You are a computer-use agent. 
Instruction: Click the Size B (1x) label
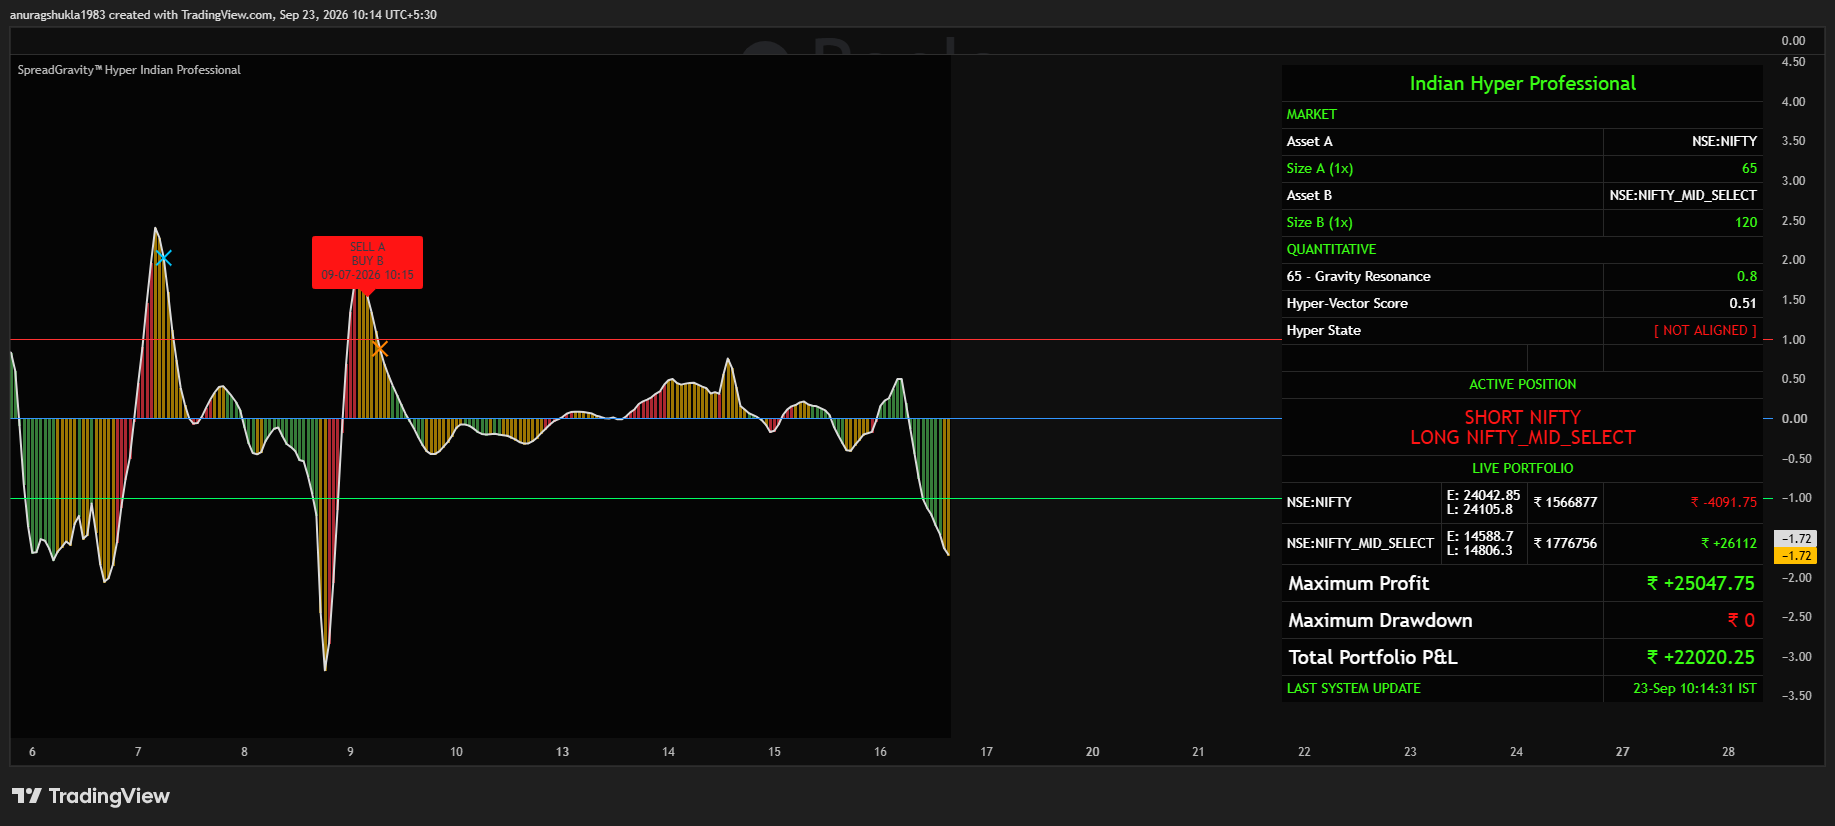tap(1319, 223)
